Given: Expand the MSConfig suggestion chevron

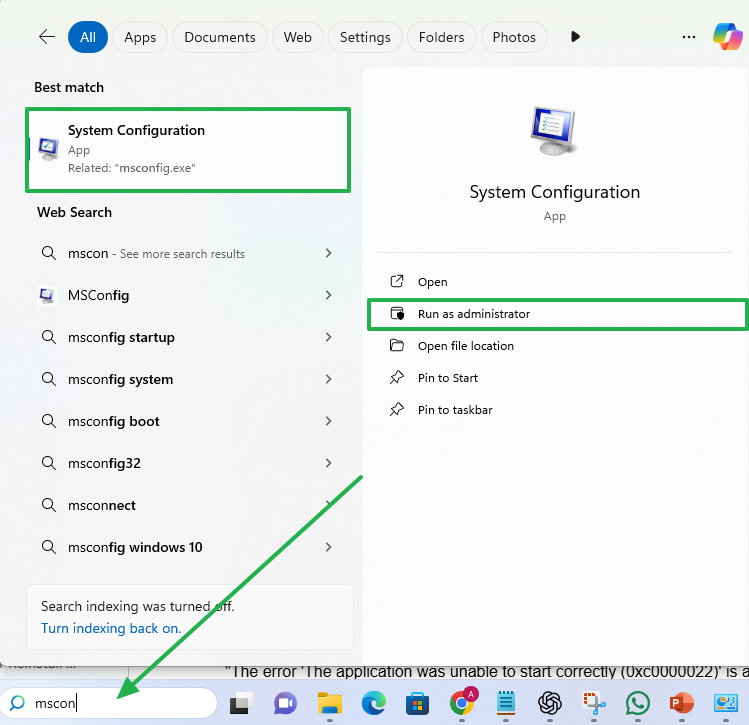Looking at the screenshot, I should pos(328,295).
